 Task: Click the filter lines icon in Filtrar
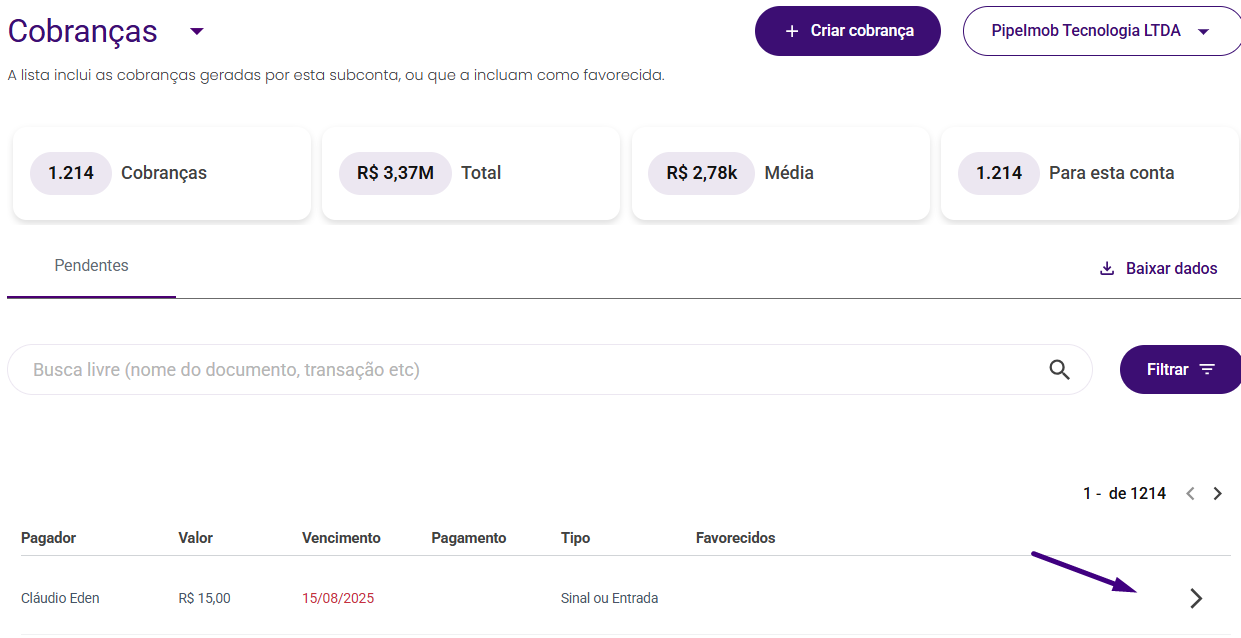(1207, 369)
